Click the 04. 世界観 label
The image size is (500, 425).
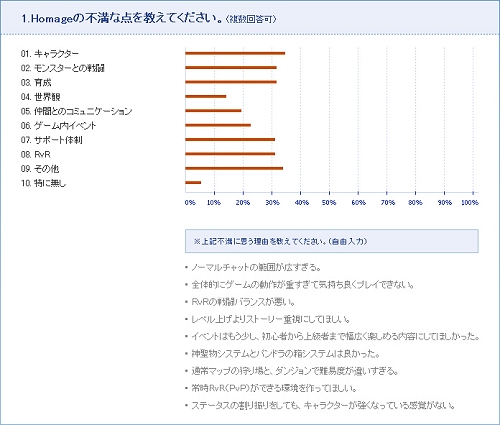coord(40,97)
